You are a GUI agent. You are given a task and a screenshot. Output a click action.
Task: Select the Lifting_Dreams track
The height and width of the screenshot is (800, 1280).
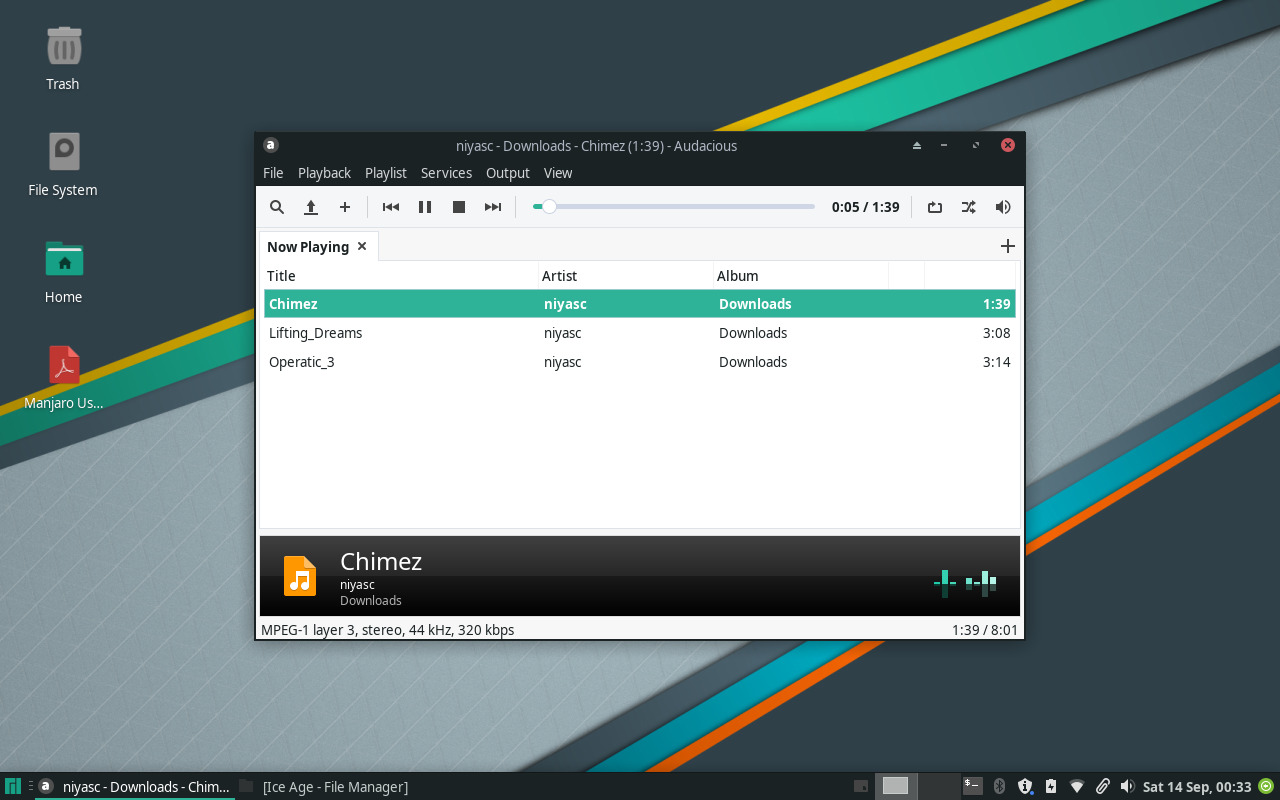tap(315, 332)
